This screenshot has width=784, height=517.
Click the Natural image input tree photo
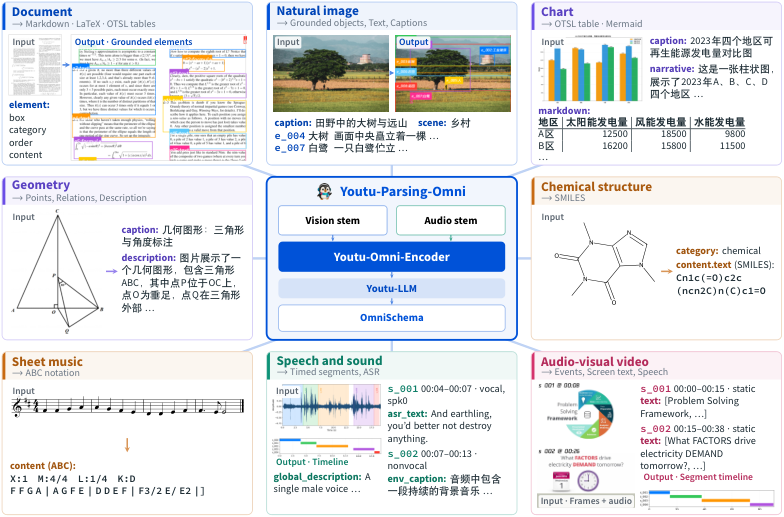(x=330, y=74)
